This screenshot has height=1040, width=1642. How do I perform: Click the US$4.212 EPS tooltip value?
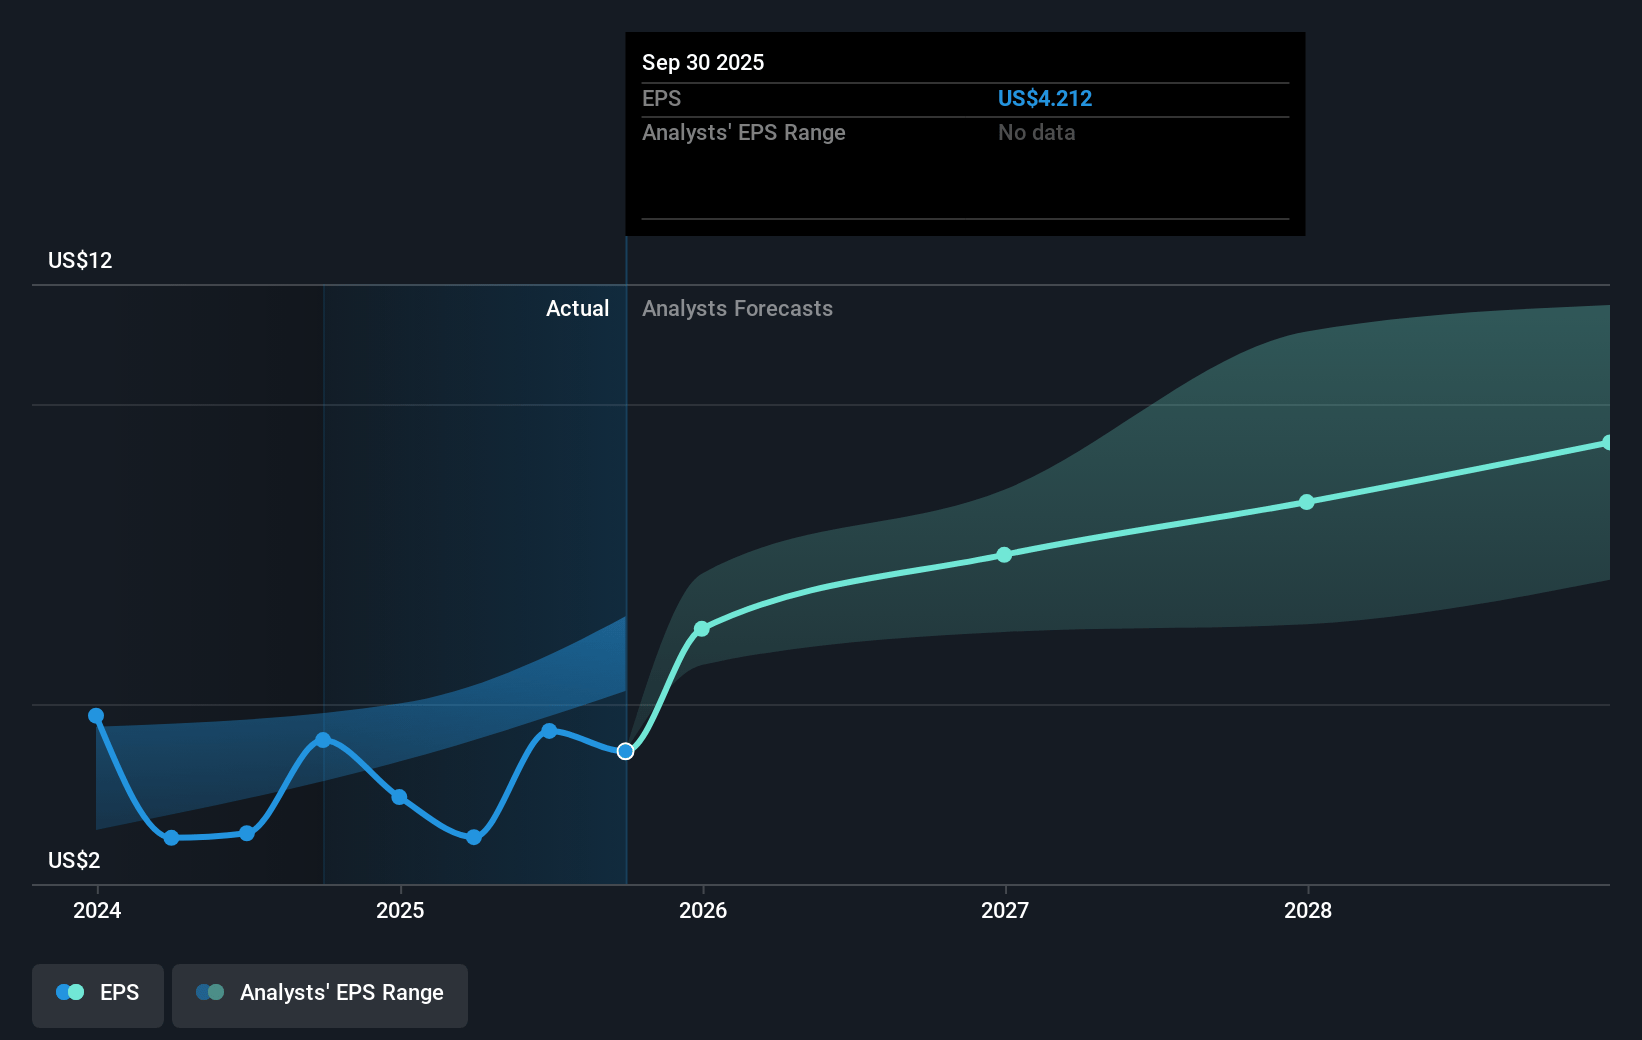tap(1045, 99)
